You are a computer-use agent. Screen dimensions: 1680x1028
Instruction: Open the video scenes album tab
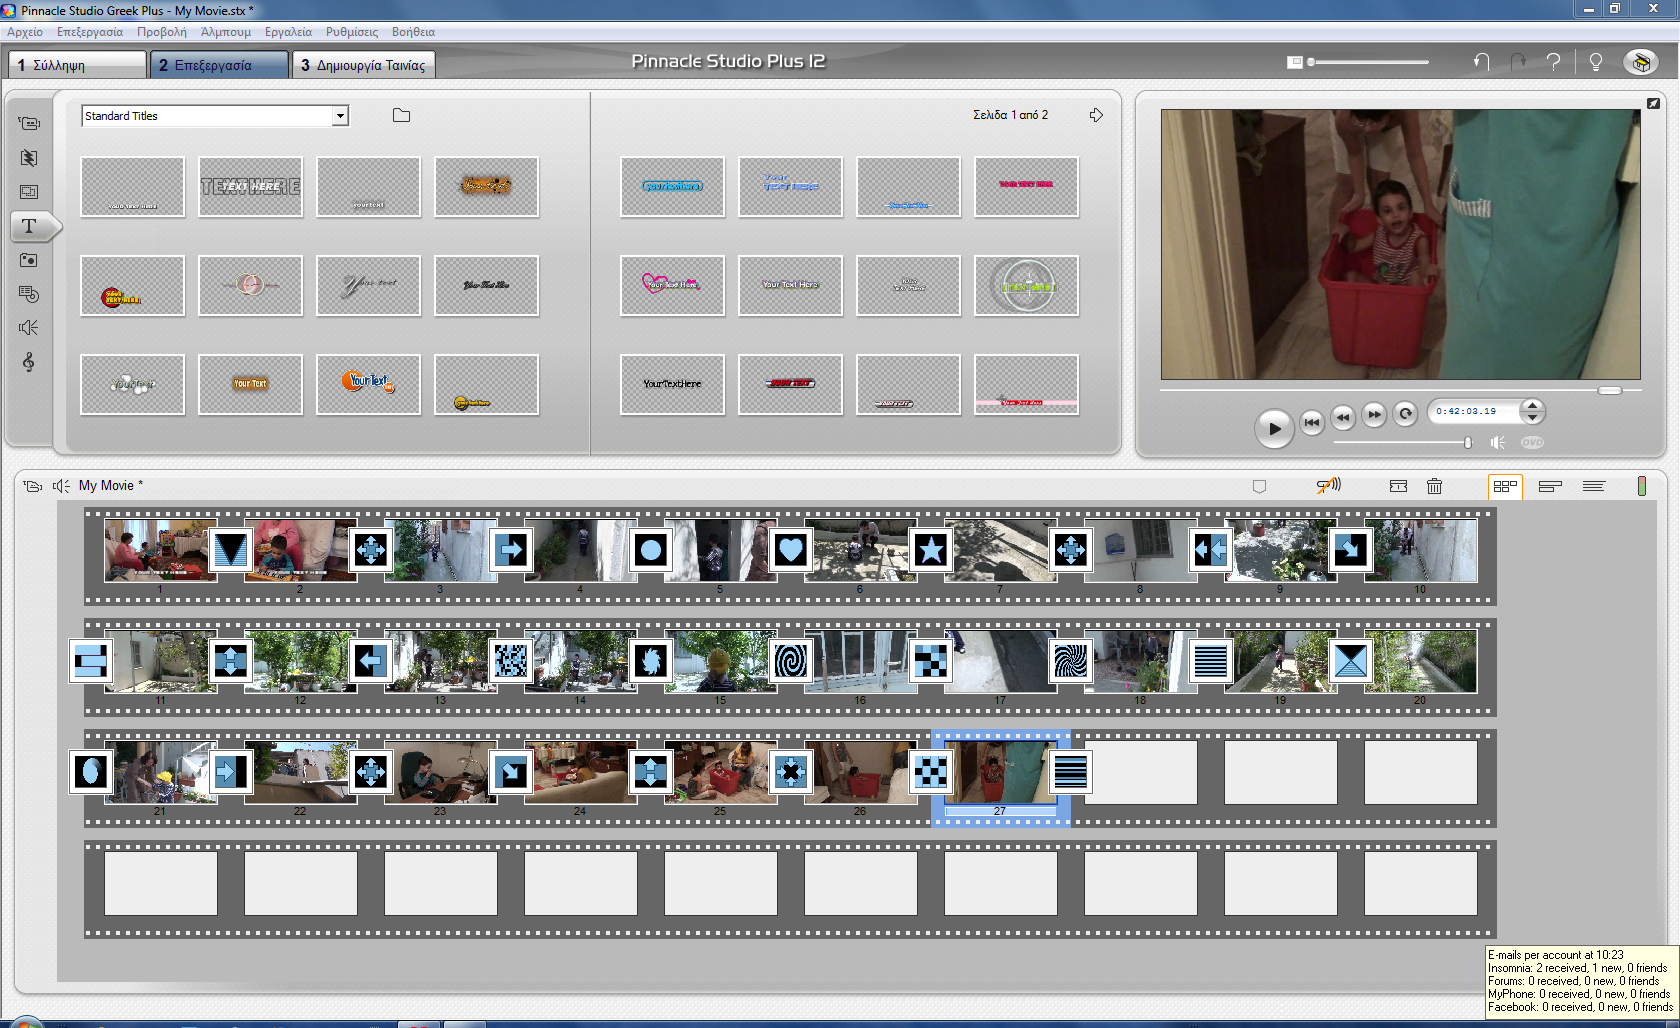tap(29, 123)
